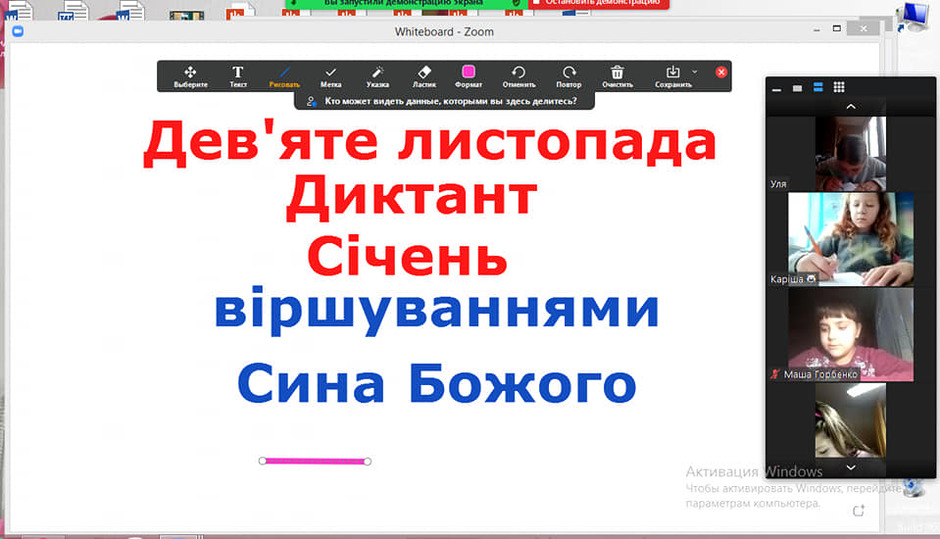Screen dimensions: 940x539
Task: Switch video panel to grid view
Action: click(839, 88)
